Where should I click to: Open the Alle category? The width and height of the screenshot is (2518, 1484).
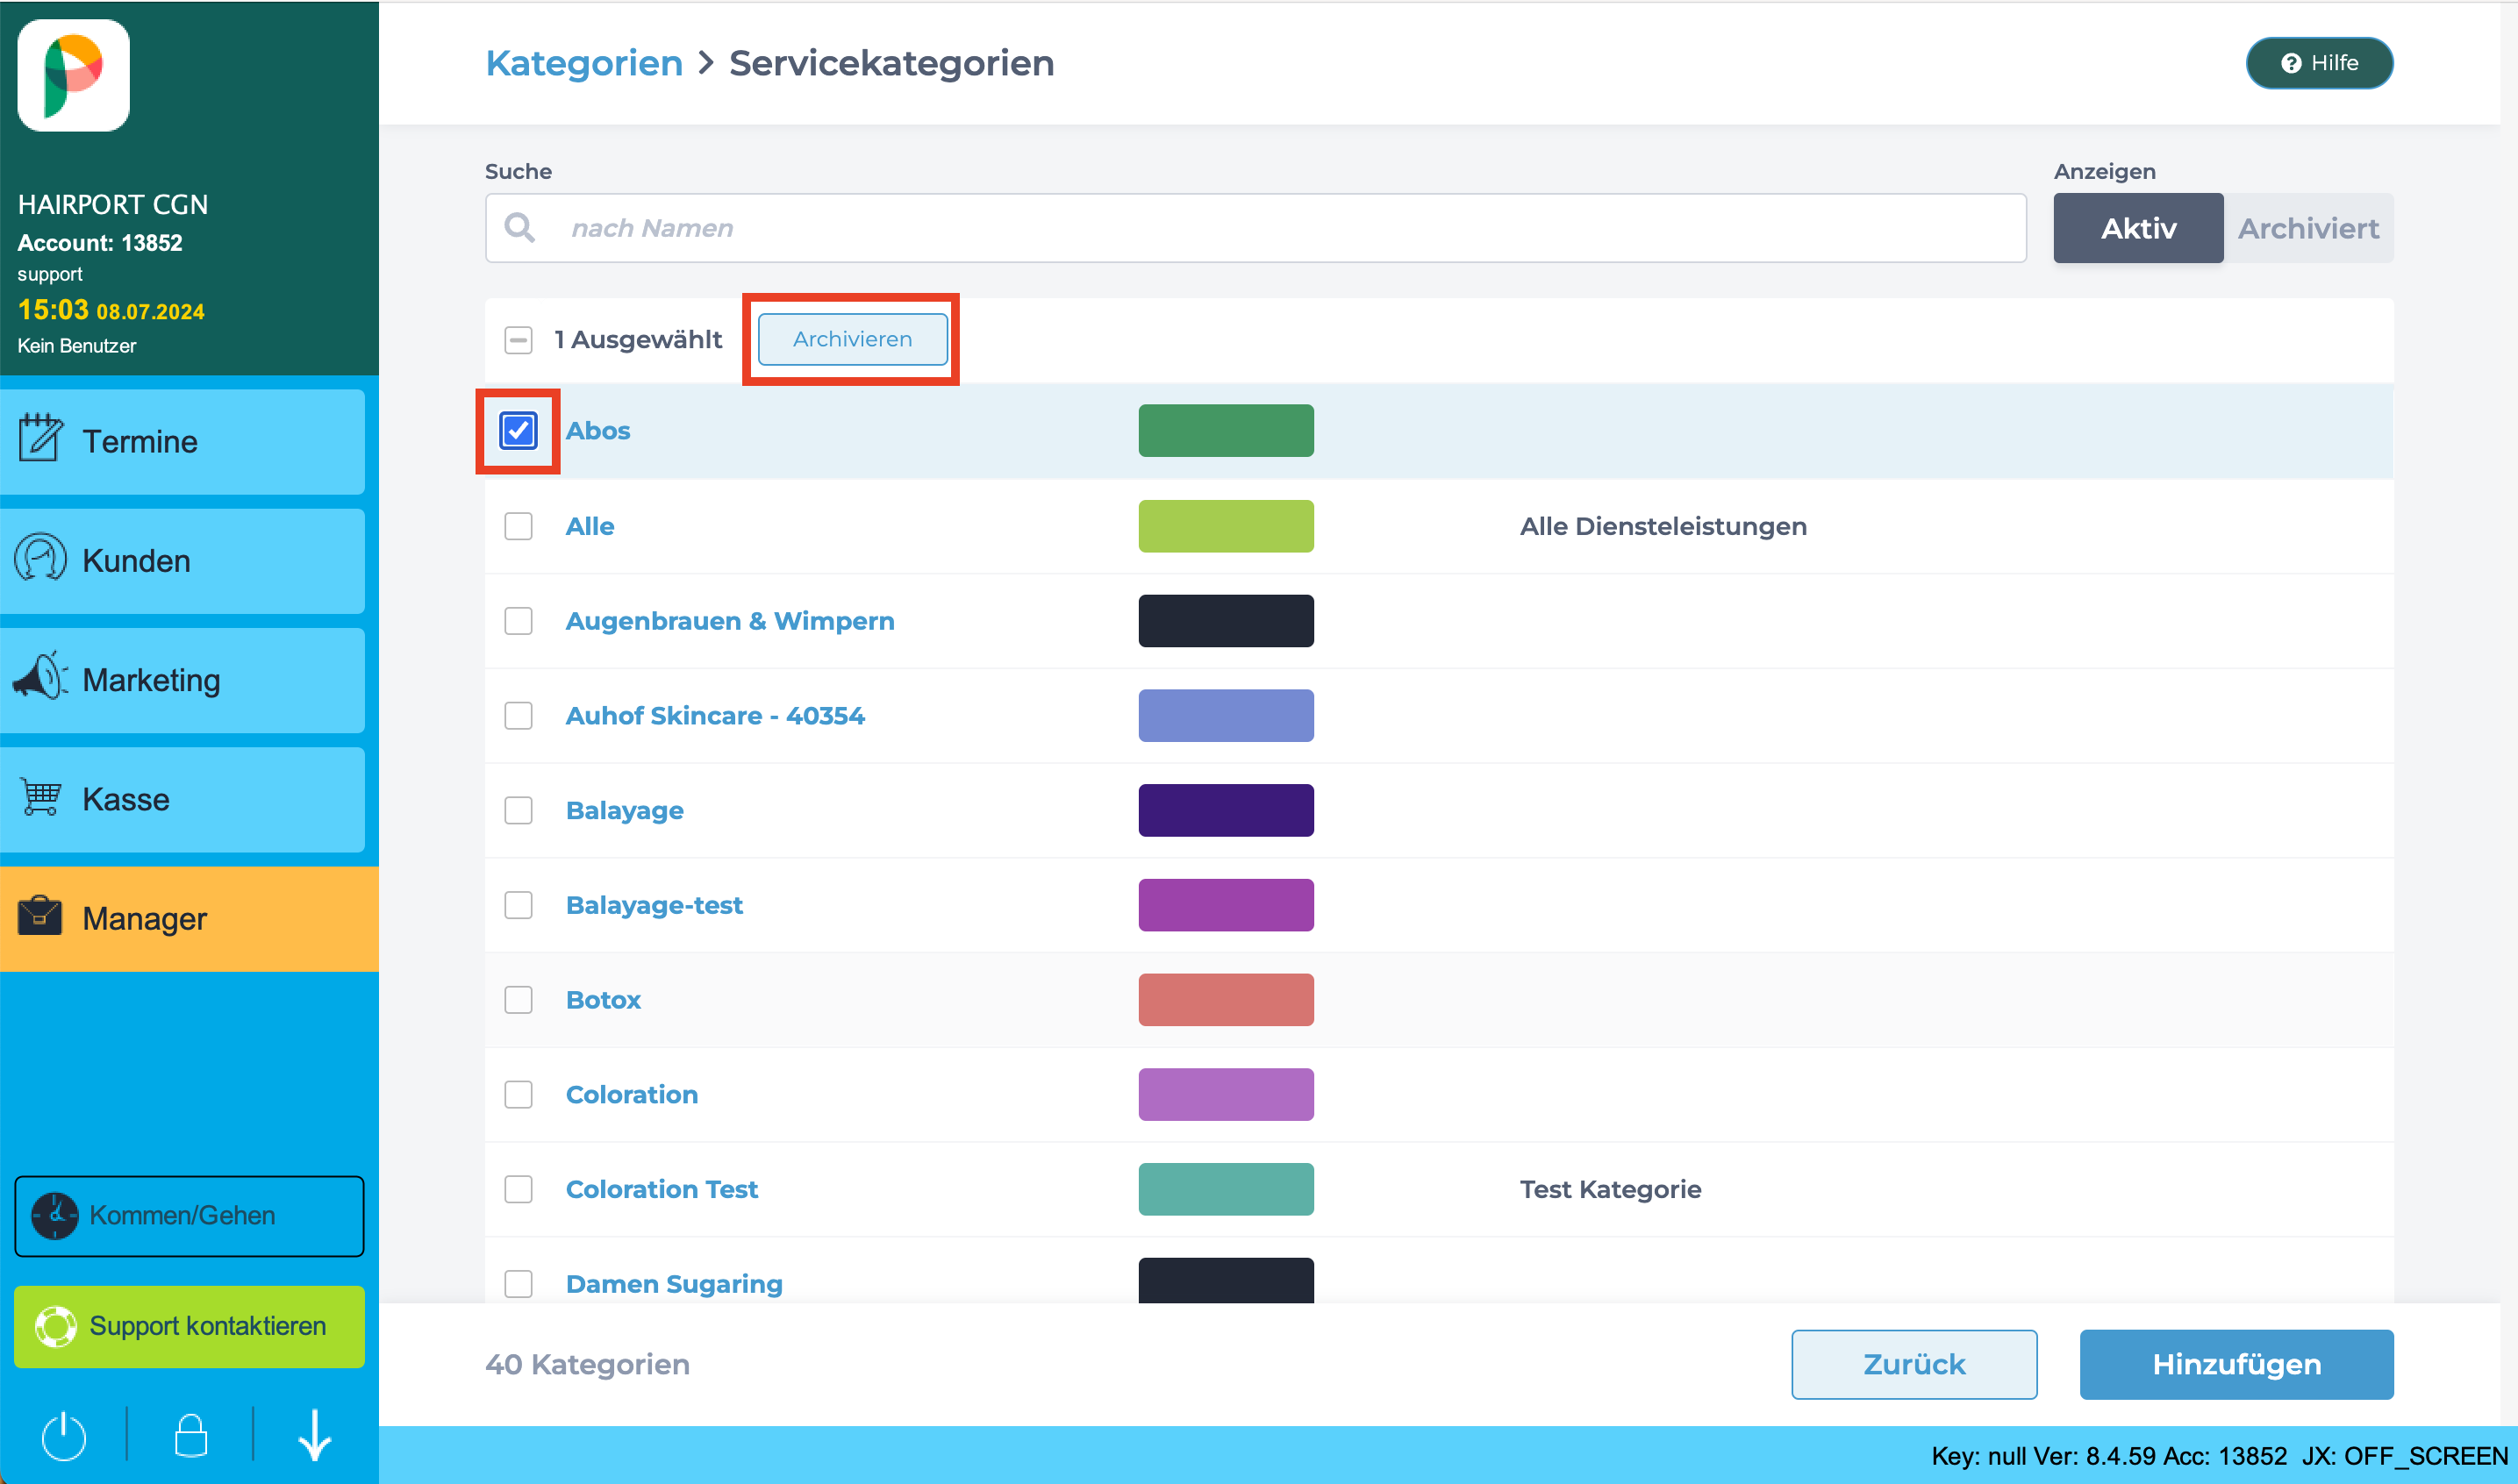pyautogui.click(x=590, y=526)
